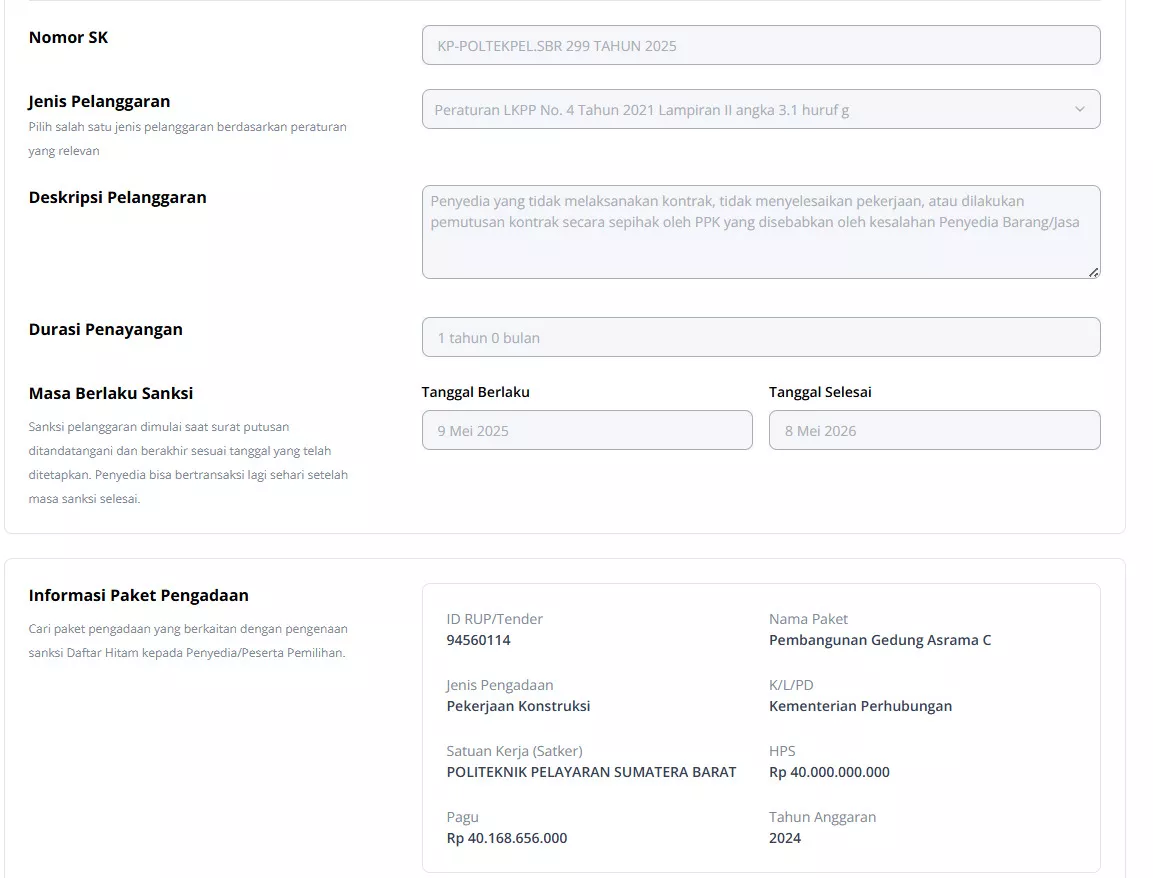Click the Pagu value Rp 40.168.656.000
Screen dimensions: 1153x878
(x=507, y=838)
